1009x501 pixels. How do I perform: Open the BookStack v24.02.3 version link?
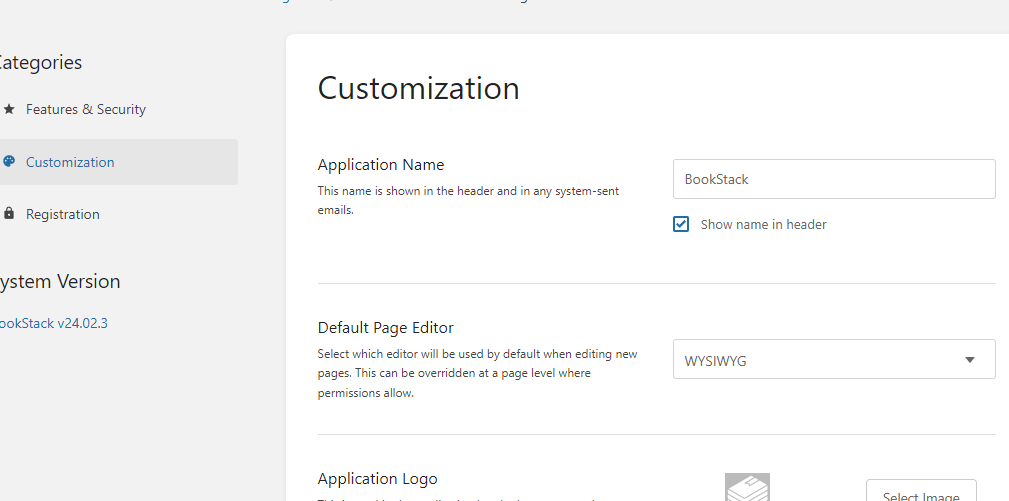pyautogui.click(x=53, y=323)
